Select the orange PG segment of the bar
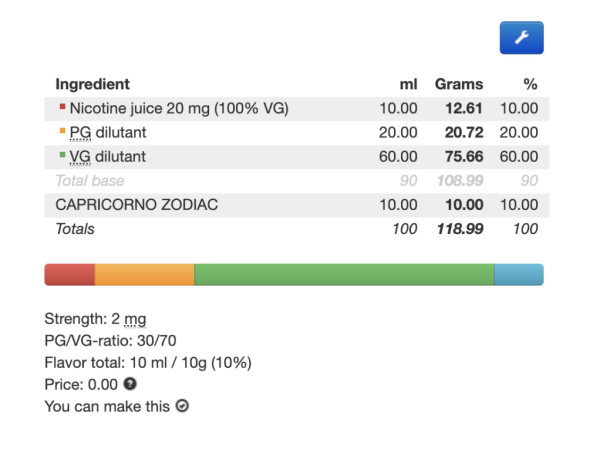The width and height of the screenshot is (603, 450). pos(145,275)
